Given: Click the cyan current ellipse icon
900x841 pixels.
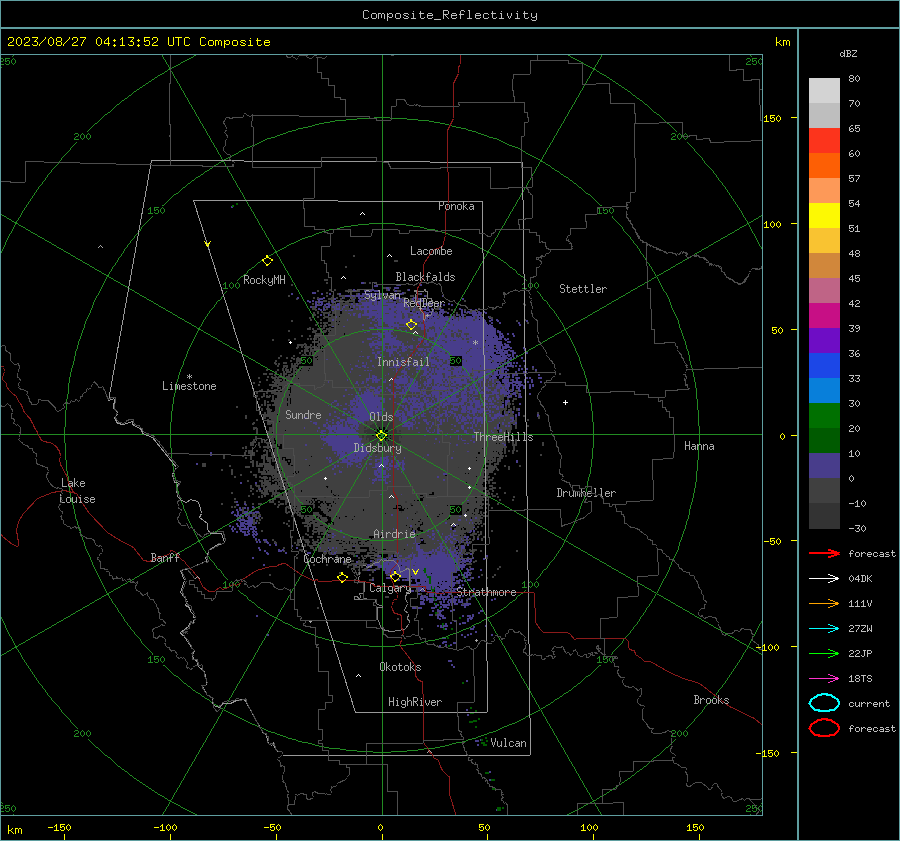Looking at the screenshot, I should pyautogui.click(x=824, y=703).
